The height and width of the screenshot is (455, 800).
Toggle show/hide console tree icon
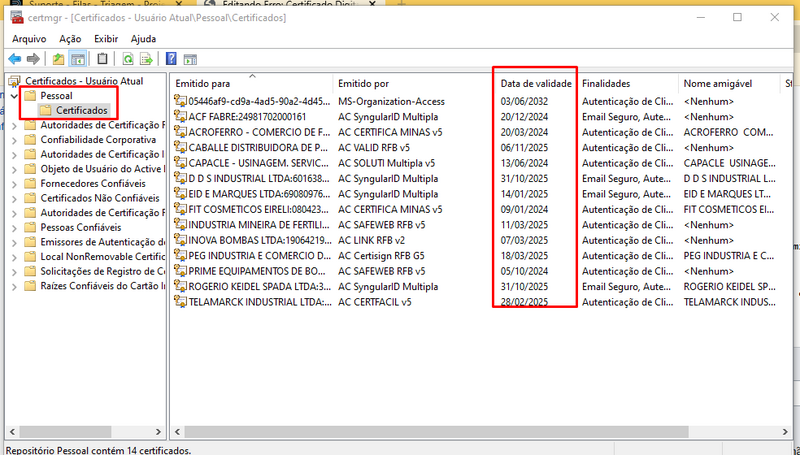(78, 59)
